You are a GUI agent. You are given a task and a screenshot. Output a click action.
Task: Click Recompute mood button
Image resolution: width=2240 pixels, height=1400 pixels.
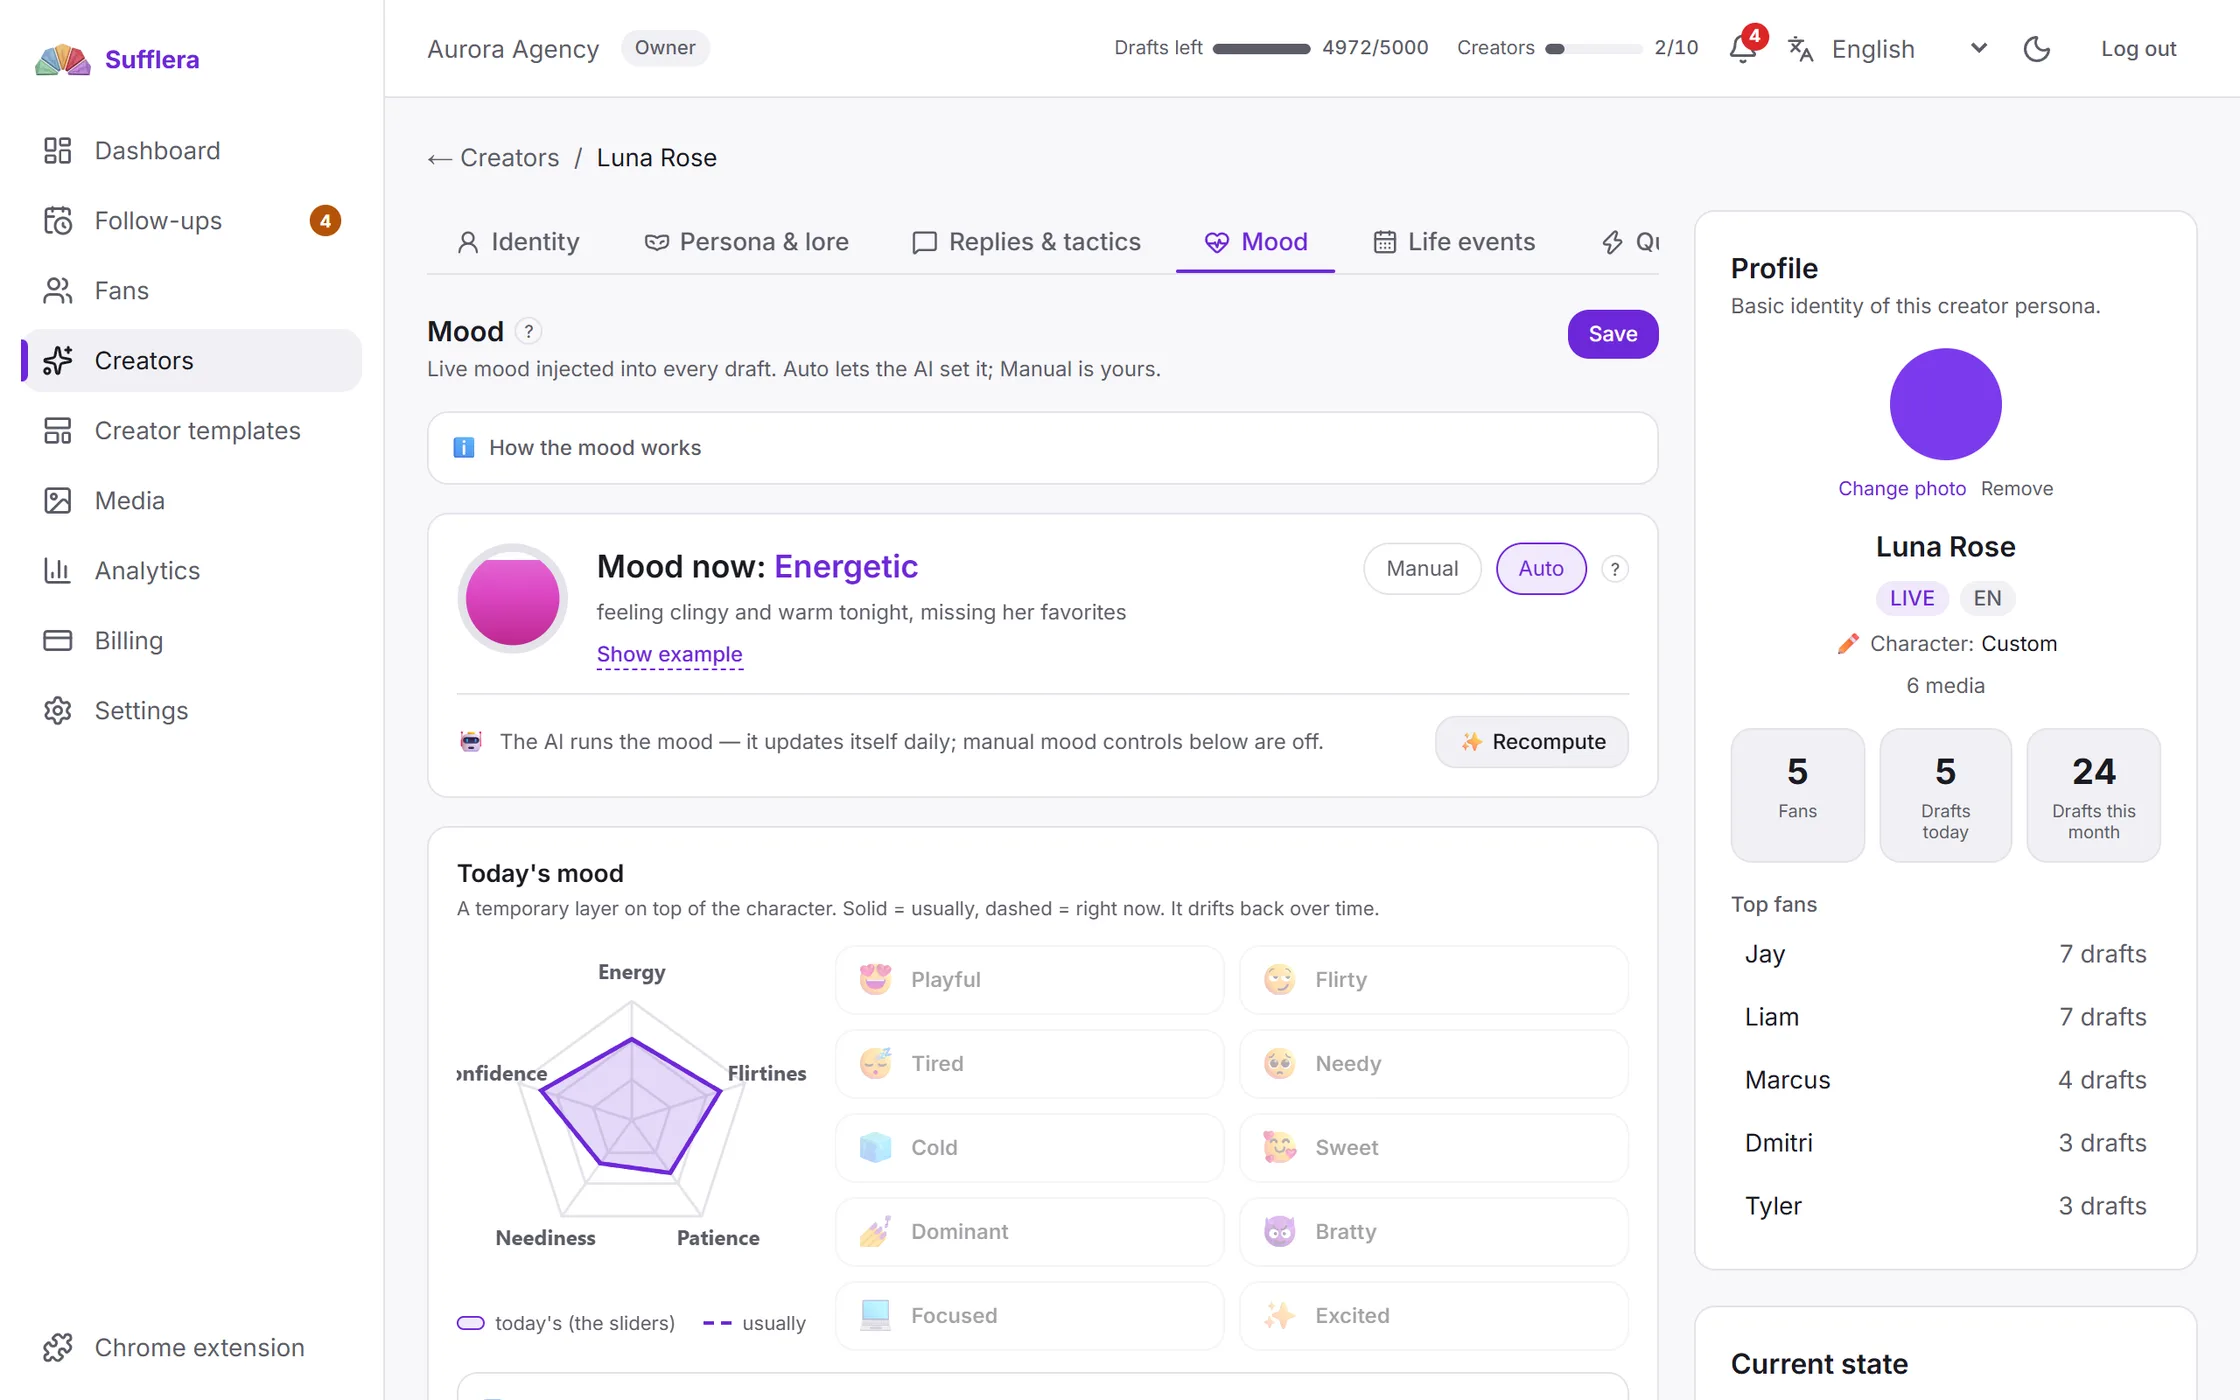[x=1531, y=742]
